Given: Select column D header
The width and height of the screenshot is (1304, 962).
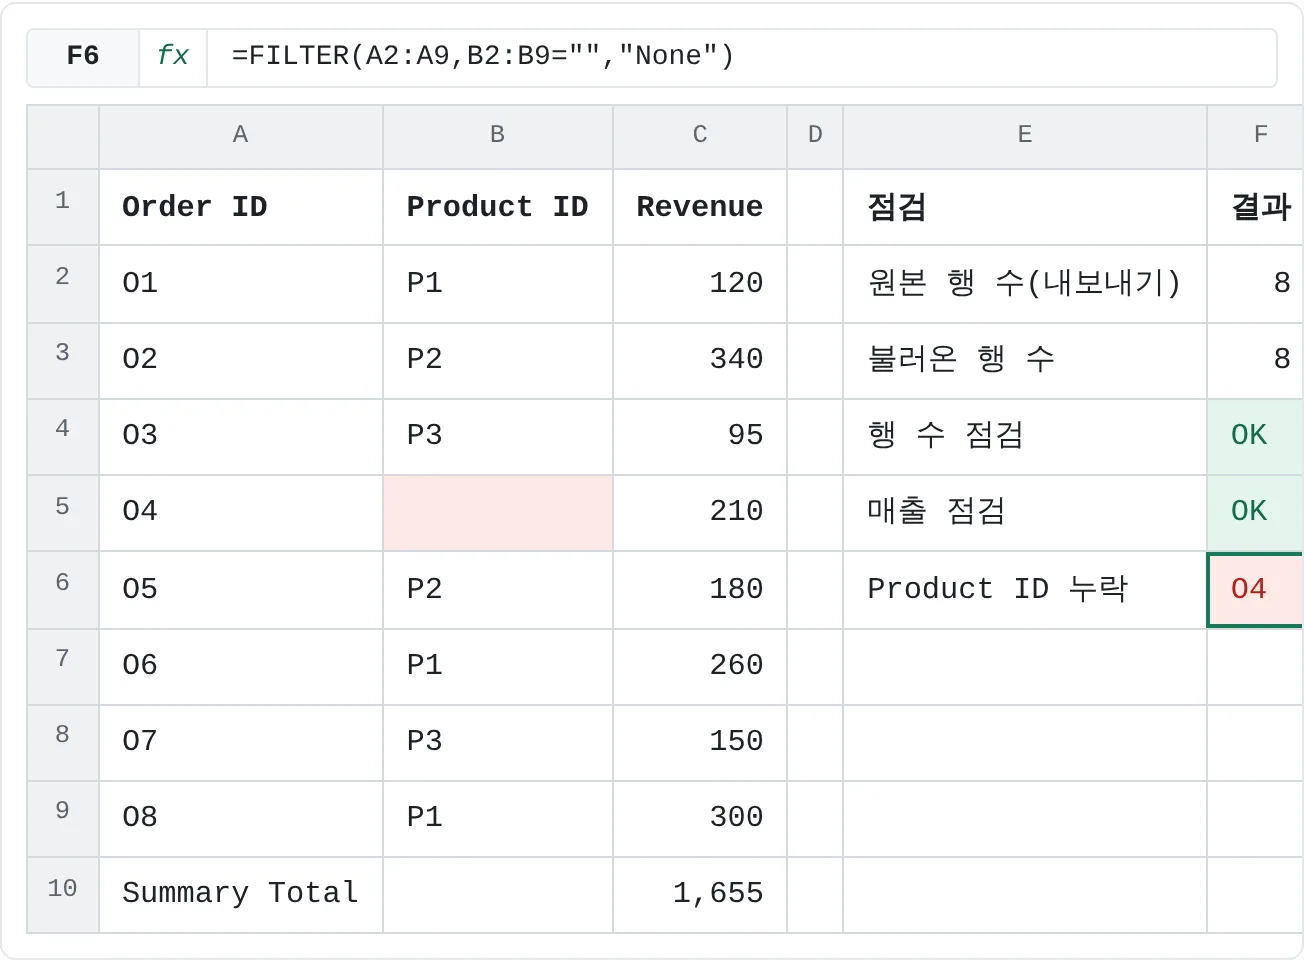Looking at the screenshot, I should coord(815,135).
